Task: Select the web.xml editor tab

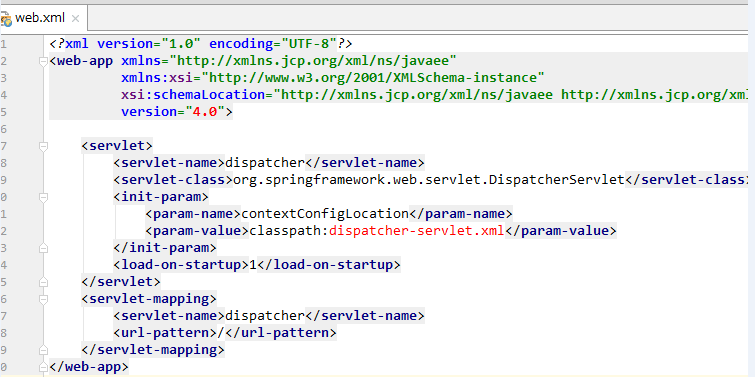Action: [40, 18]
